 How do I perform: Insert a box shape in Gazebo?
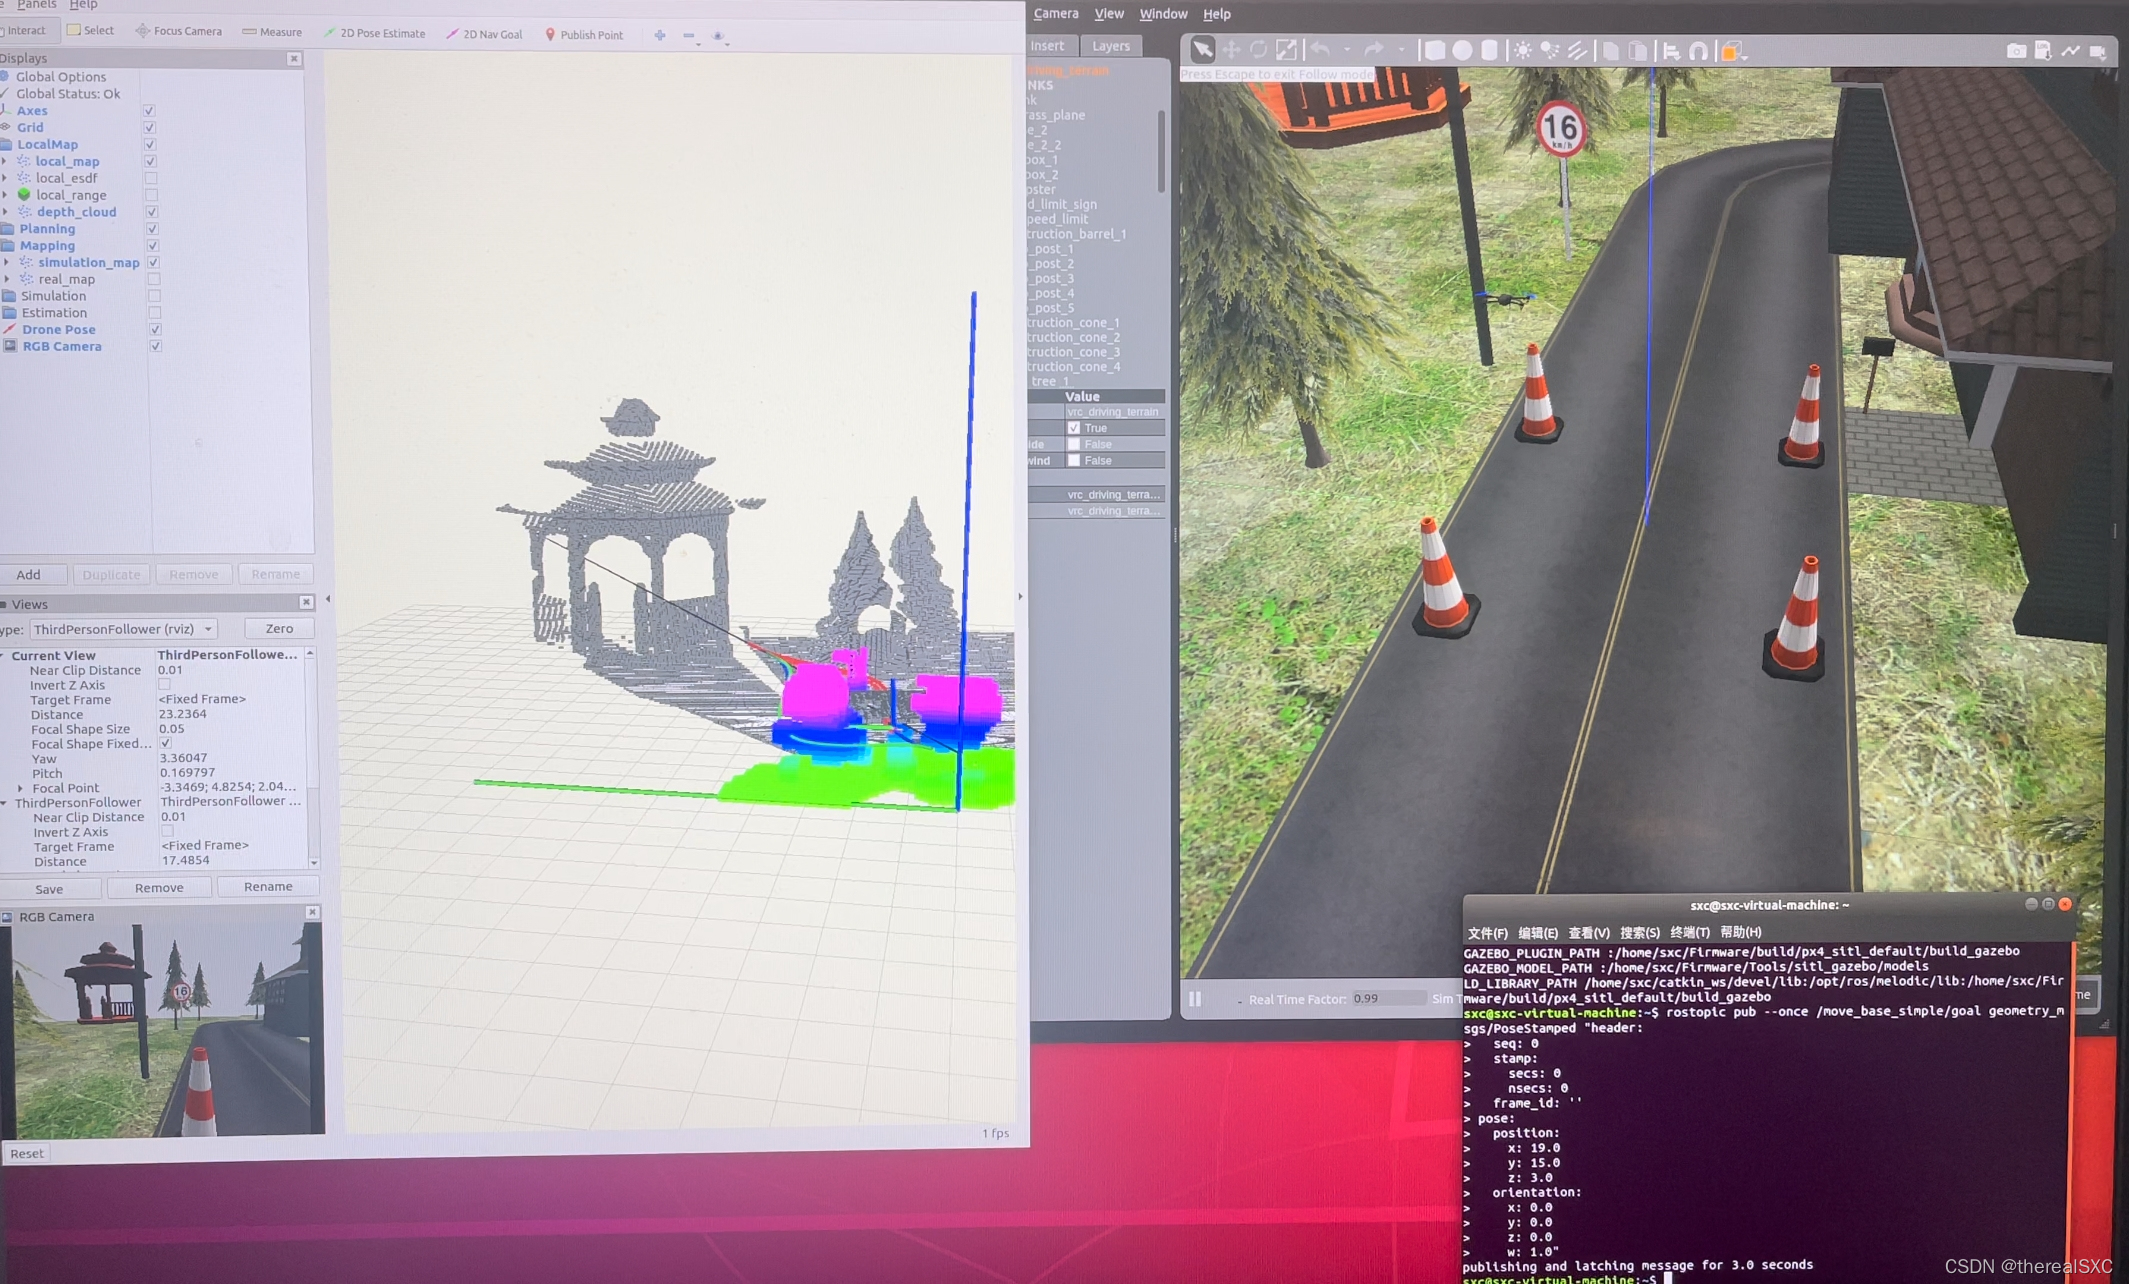click(x=1434, y=50)
